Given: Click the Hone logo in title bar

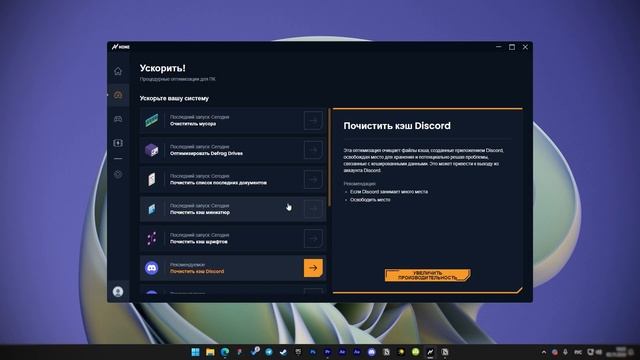Looking at the screenshot, I should [x=121, y=47].
